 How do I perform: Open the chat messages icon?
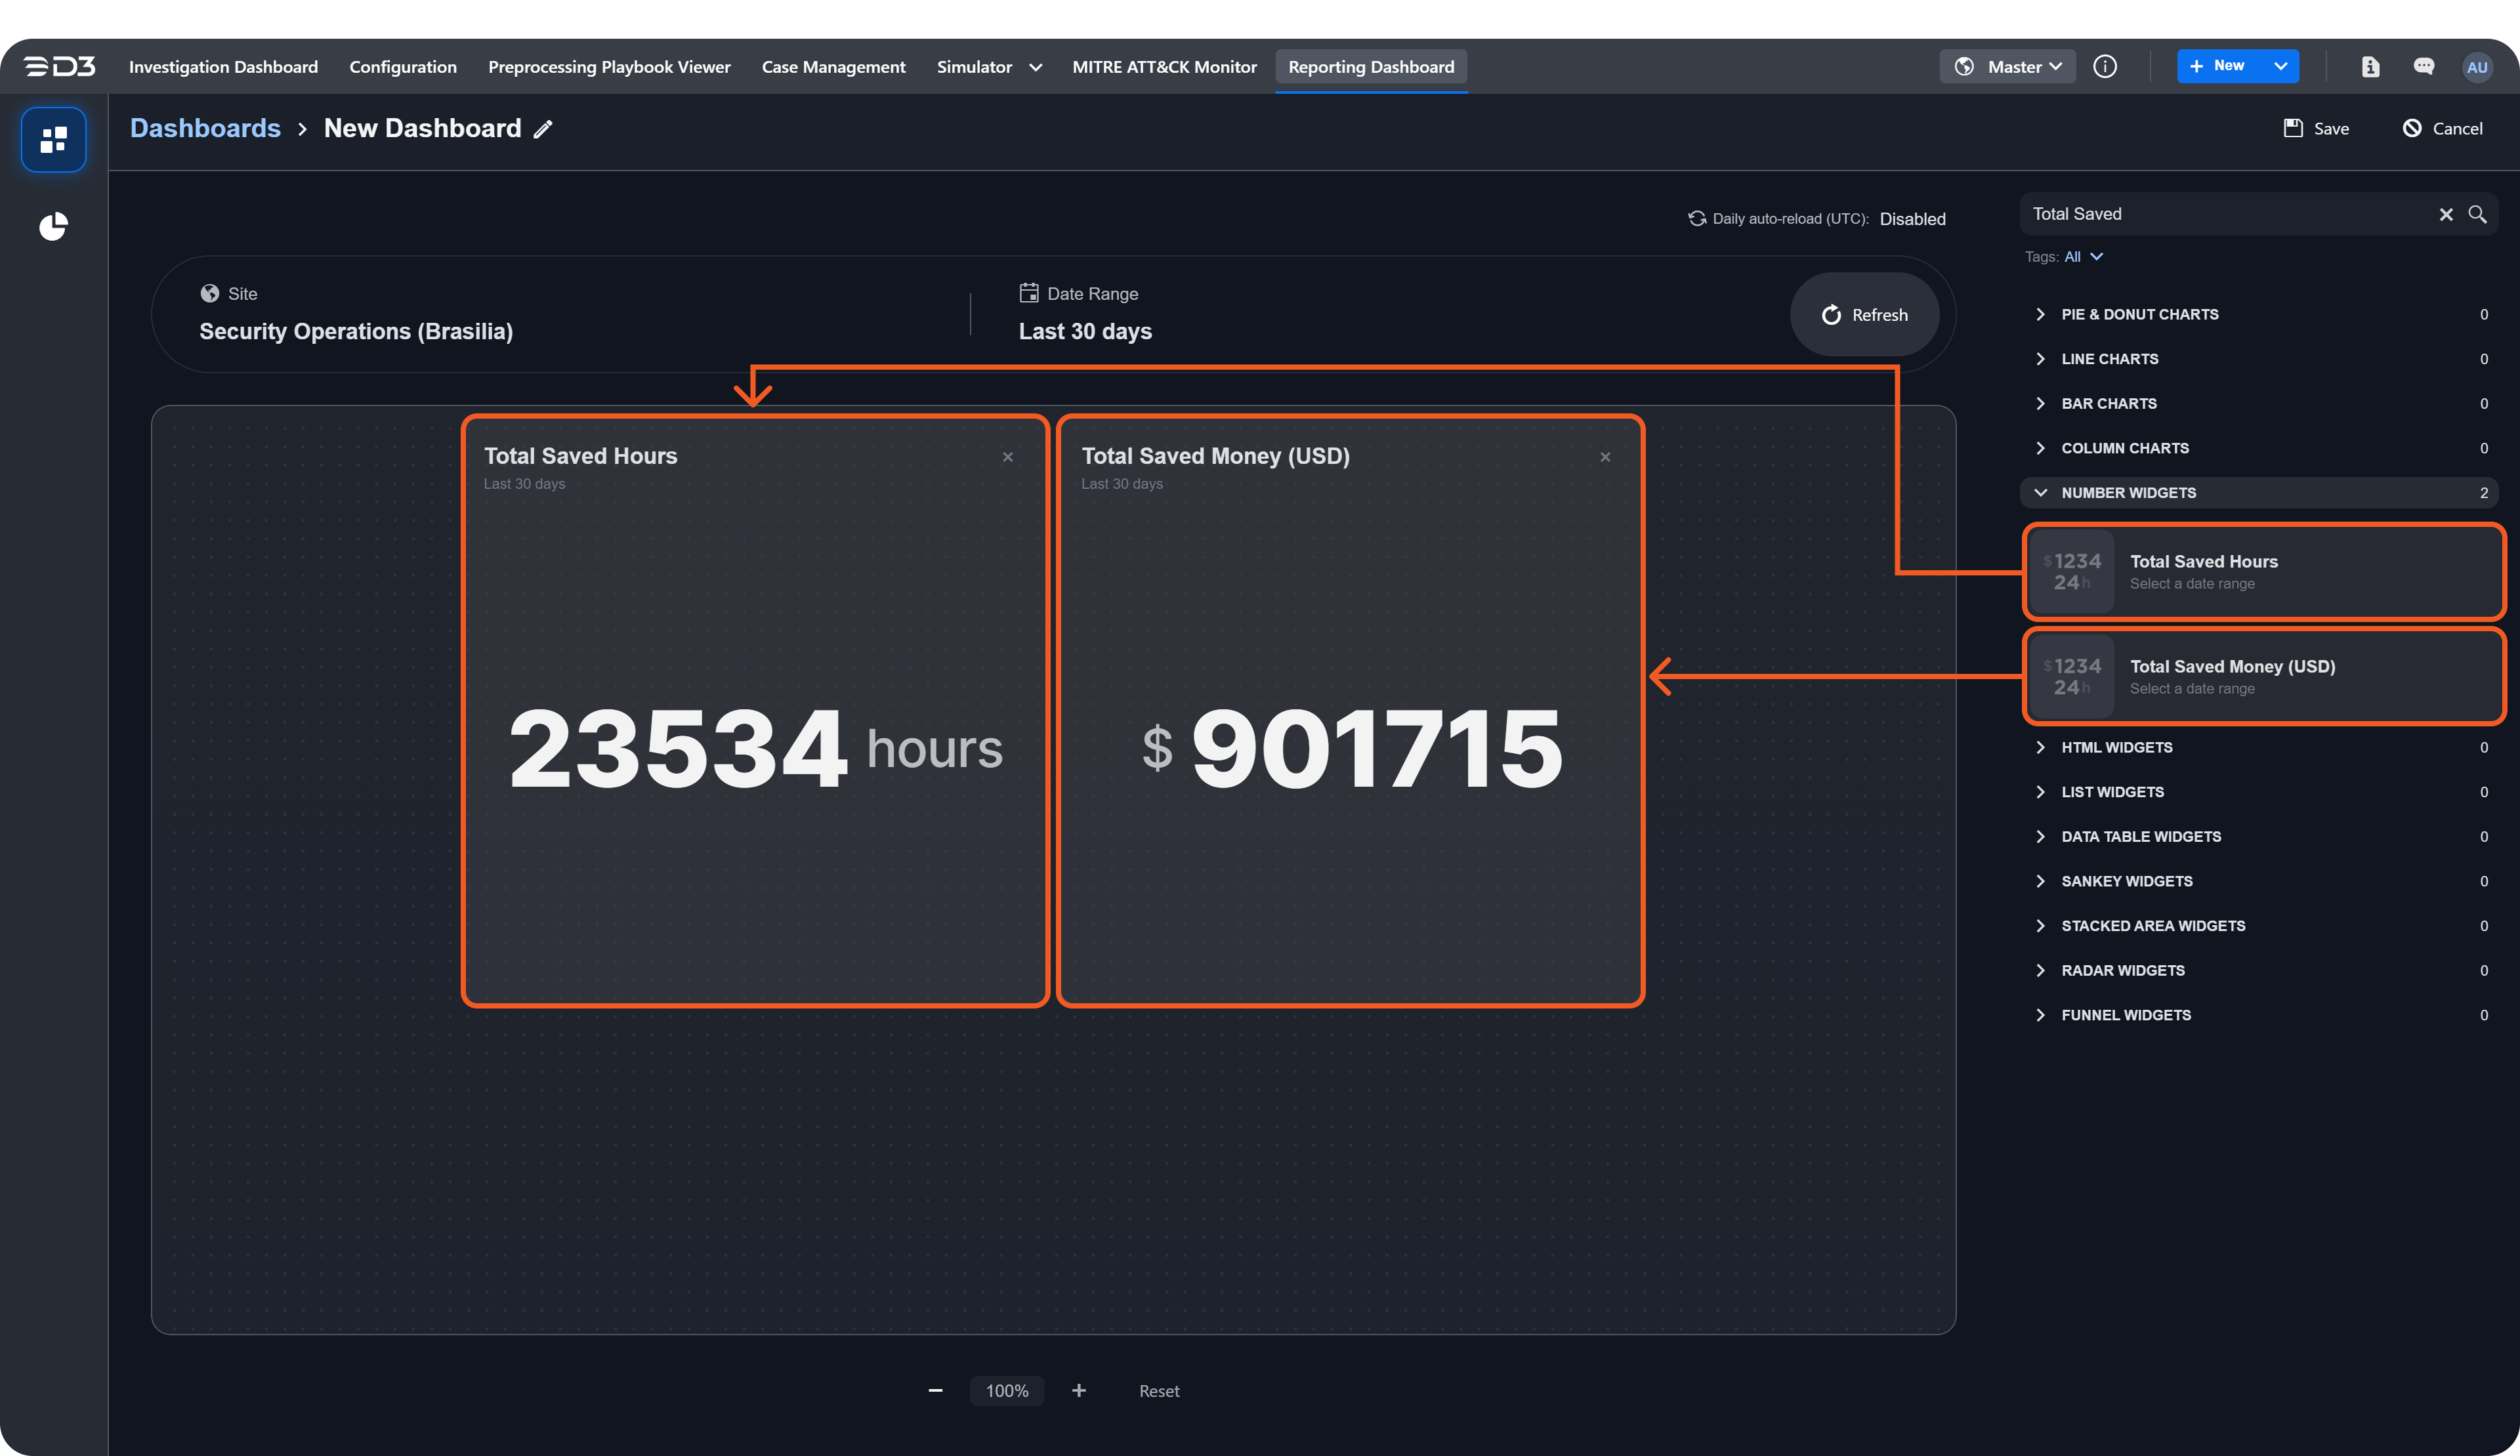click(2423, 67)
